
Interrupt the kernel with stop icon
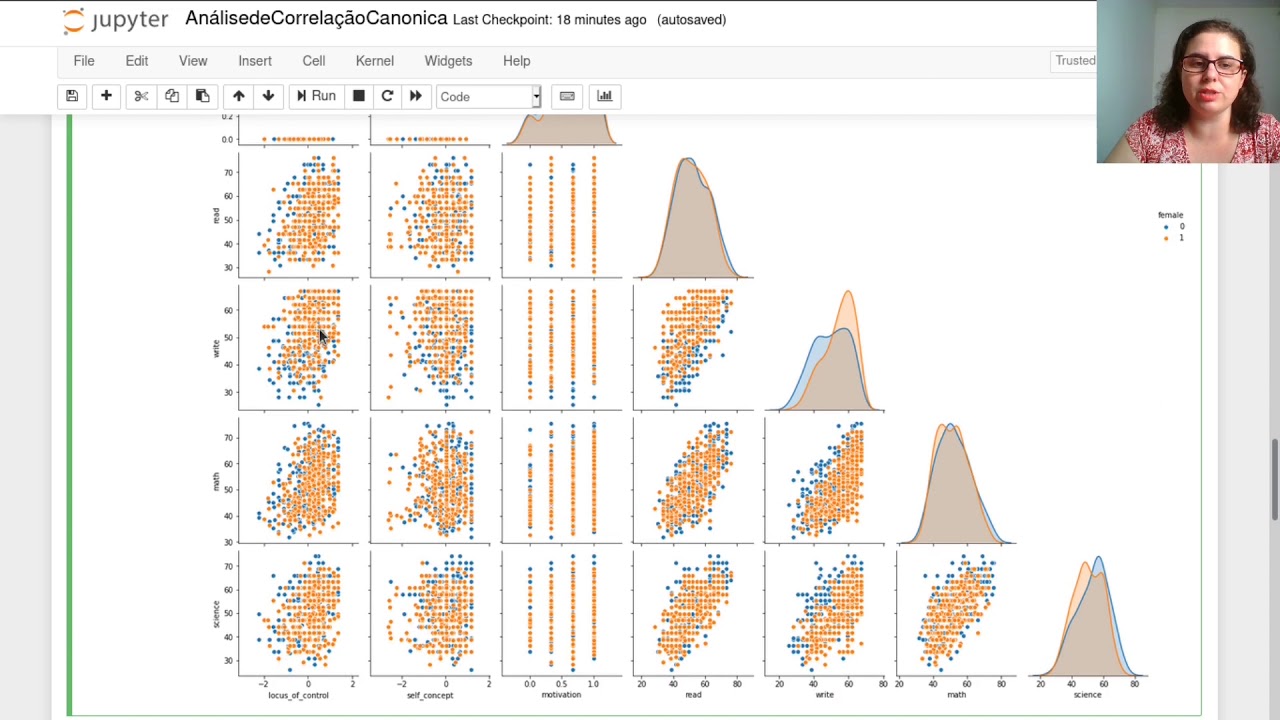click(x=358, y=96)
